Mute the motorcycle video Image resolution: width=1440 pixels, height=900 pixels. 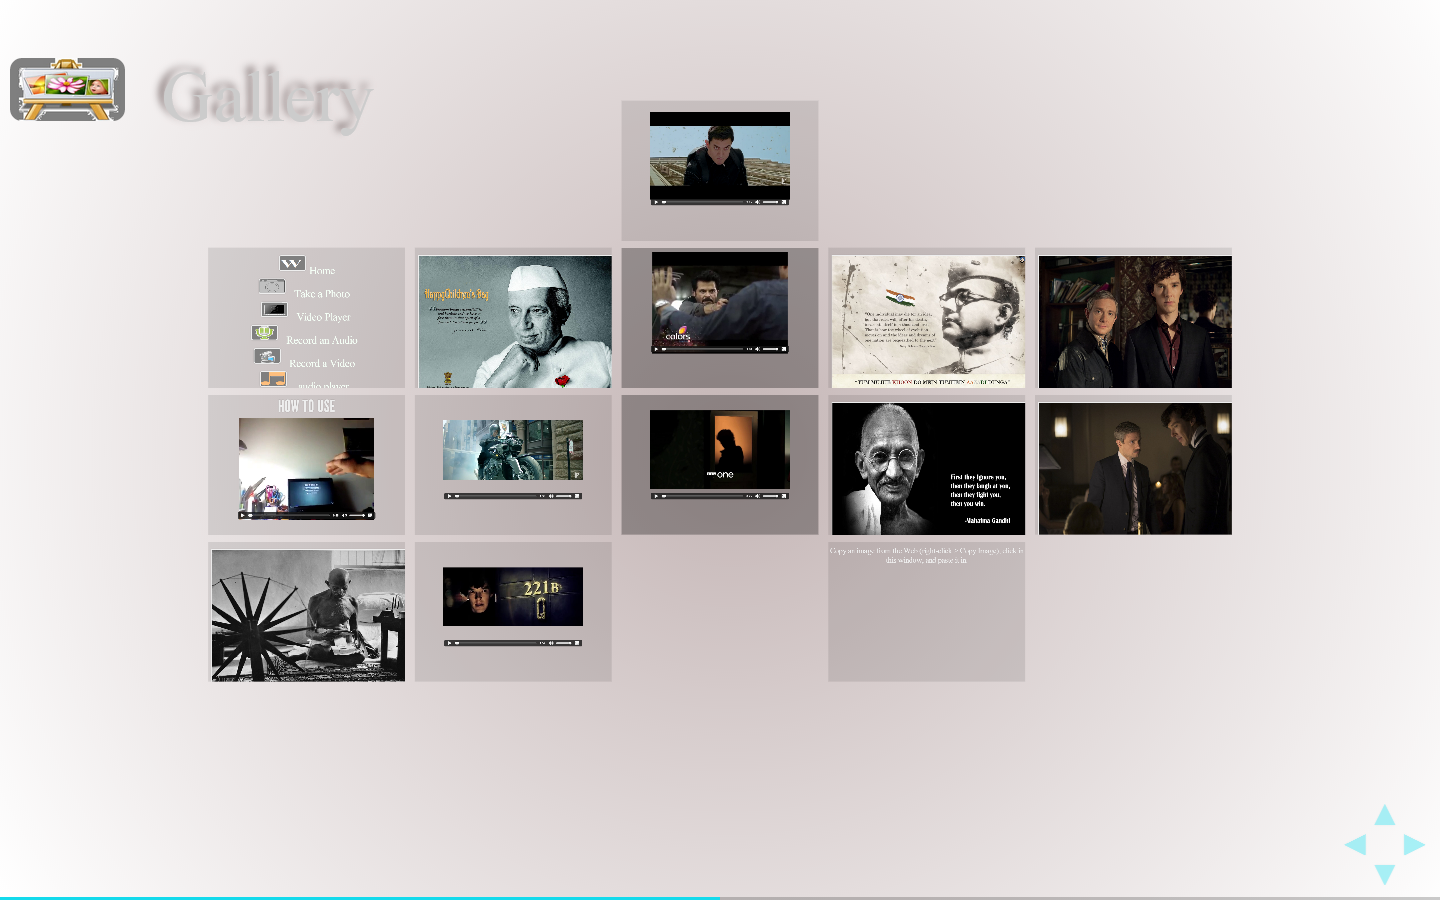tap(551, 496)
